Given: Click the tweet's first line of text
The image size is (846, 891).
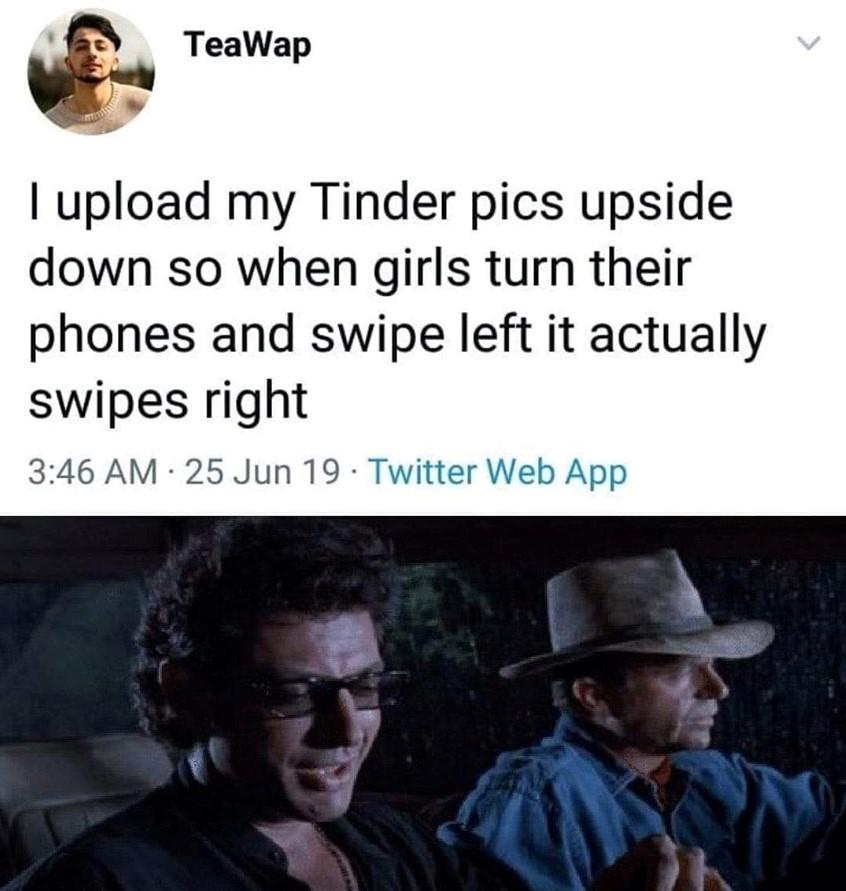Looking at the screenshot, I should click(x=381, y=205).
